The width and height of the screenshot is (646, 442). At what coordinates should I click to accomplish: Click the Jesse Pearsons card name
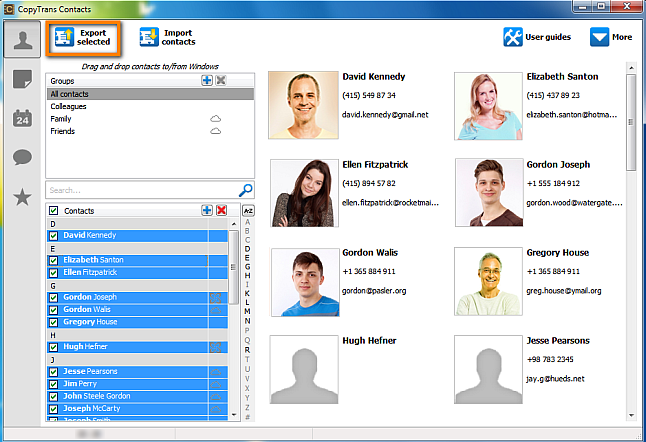point(558,341)
